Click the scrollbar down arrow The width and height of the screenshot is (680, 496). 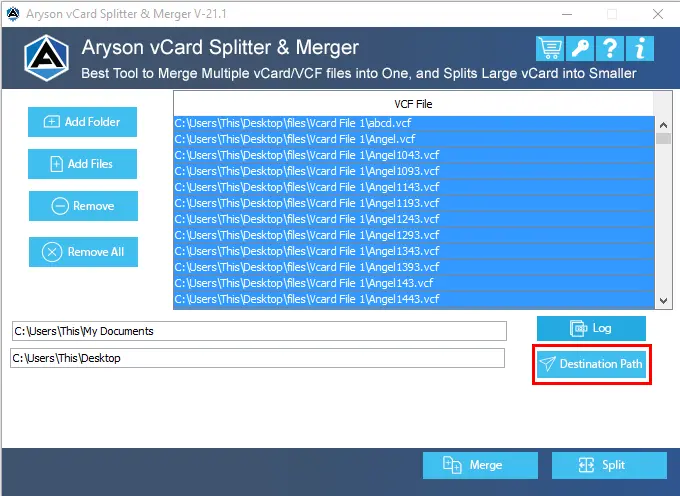pyautogui.click(x=663, y=300)
